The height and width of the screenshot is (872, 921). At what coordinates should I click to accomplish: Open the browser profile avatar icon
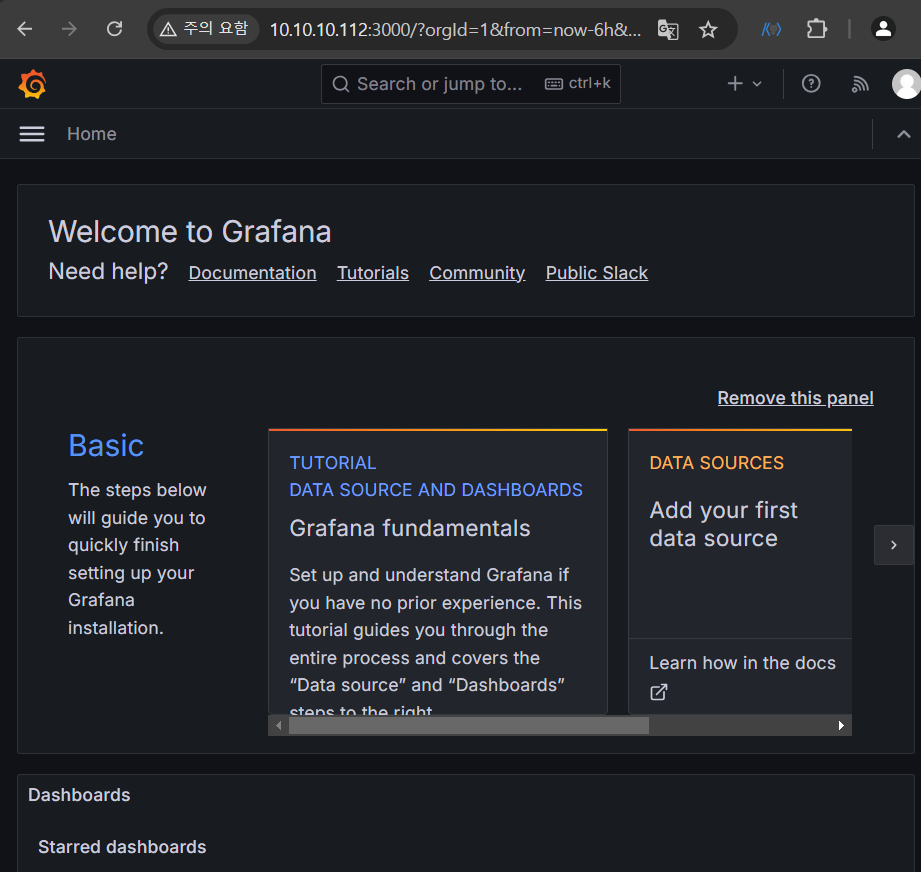[883, 29]
